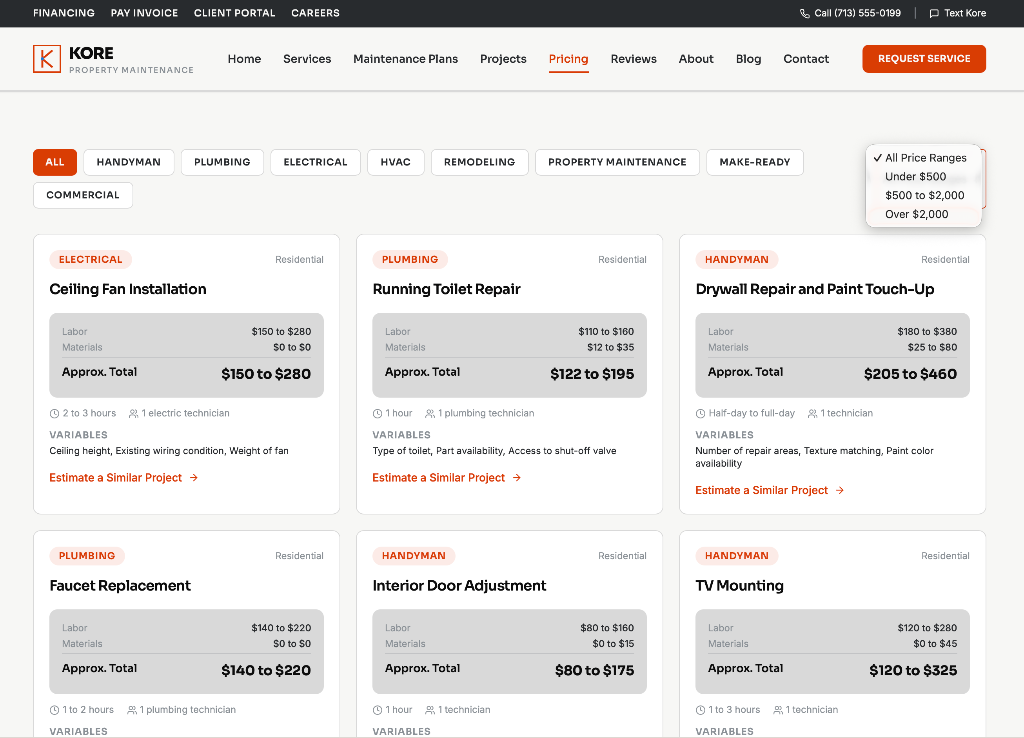
Task: Click clock icon next to Half-day to full-day
Action: coord(700,413)
